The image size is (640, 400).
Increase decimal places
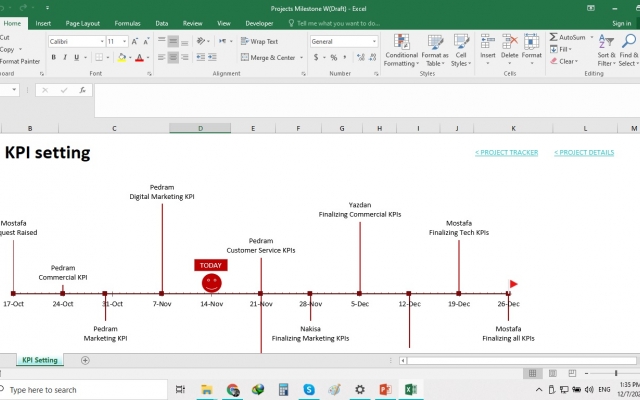pyautogui.click(x=361, y=58)
